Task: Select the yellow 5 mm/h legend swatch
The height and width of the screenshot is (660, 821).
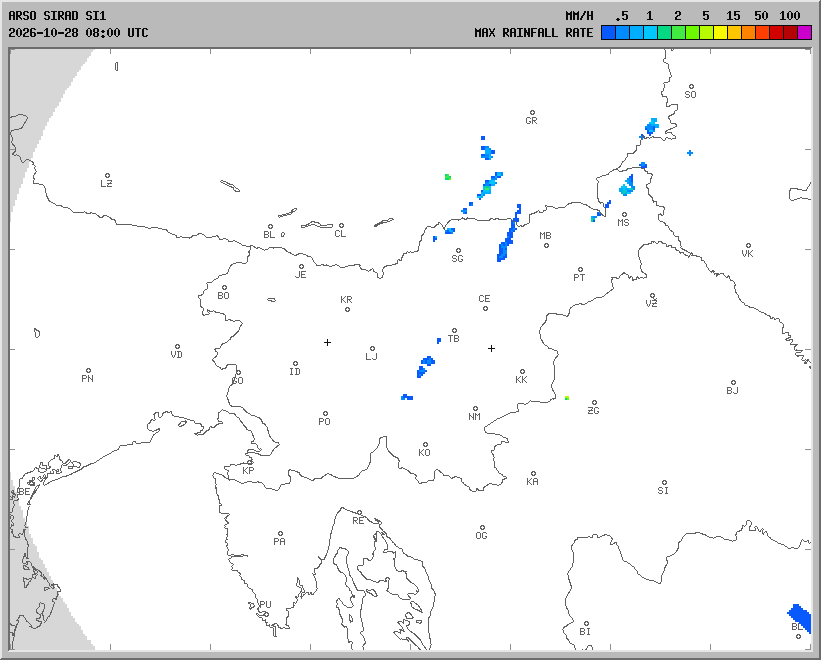Action: pos(720,32)
